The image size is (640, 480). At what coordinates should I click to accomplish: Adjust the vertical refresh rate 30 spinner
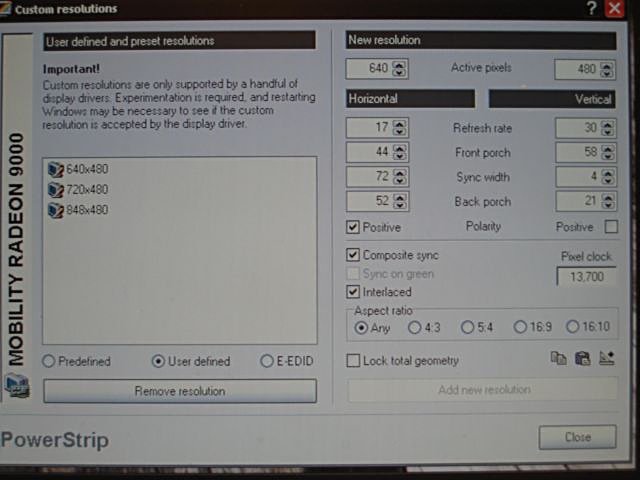(609, 128)
